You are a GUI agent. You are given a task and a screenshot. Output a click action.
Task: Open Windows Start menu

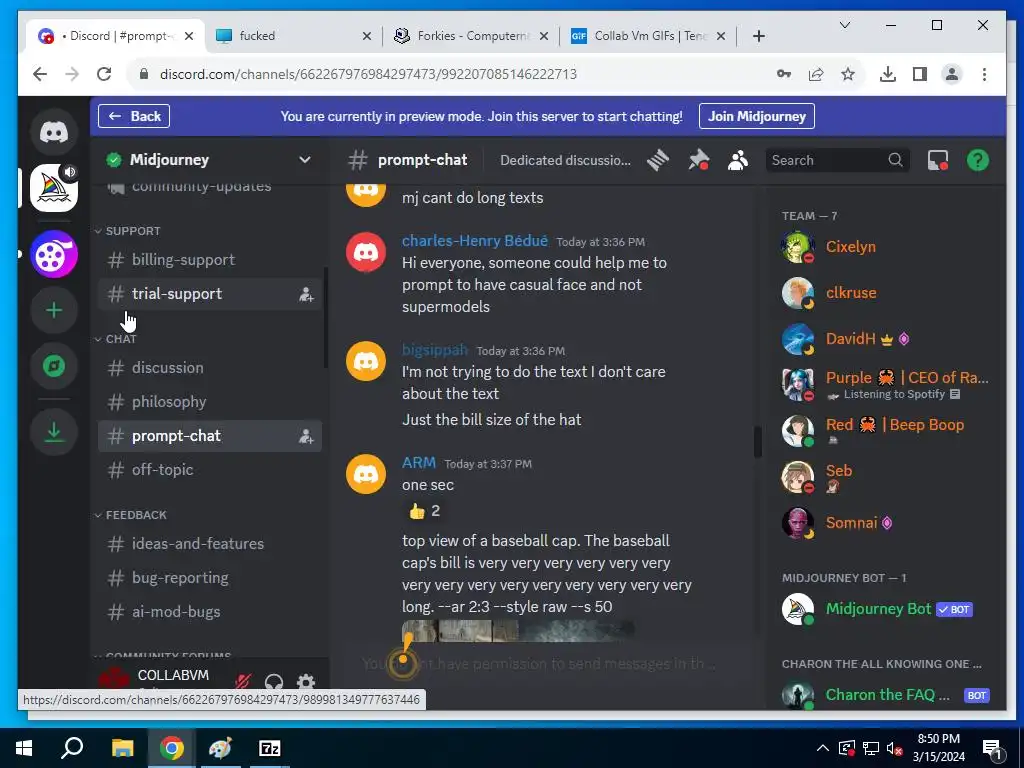pyautogui.click(x=24, y=748)
